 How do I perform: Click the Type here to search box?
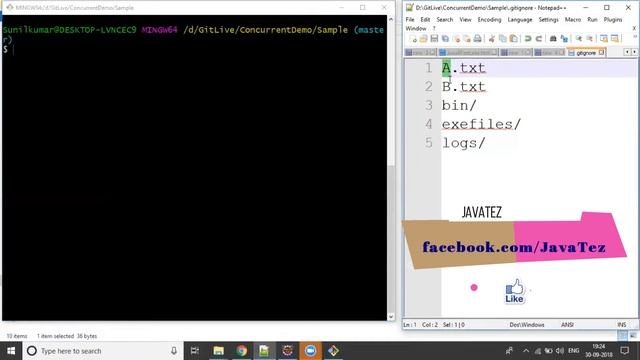point(102,351)
